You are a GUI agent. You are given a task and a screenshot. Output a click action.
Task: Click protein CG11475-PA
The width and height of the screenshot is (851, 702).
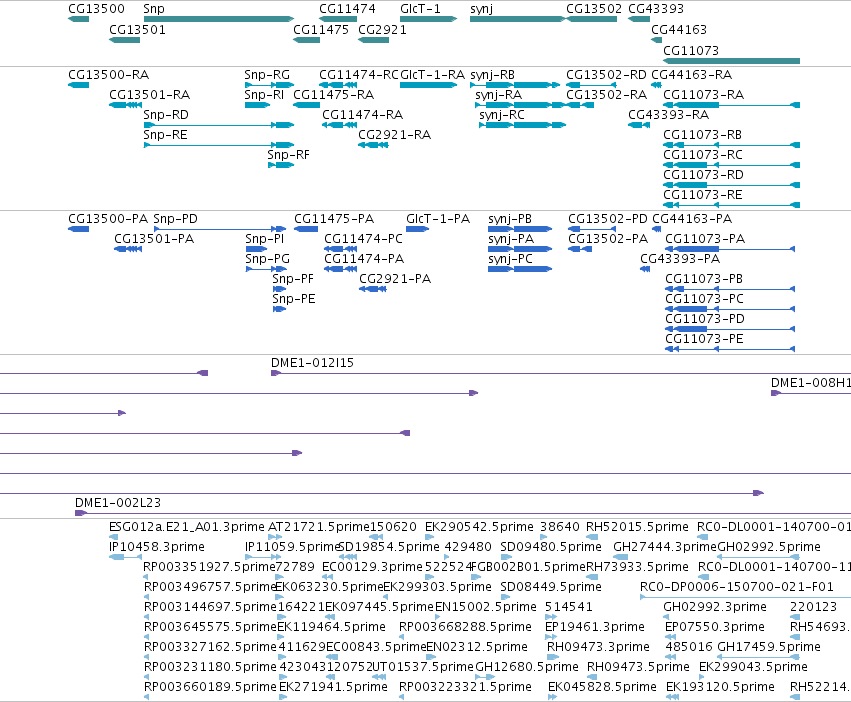(306, 229)
